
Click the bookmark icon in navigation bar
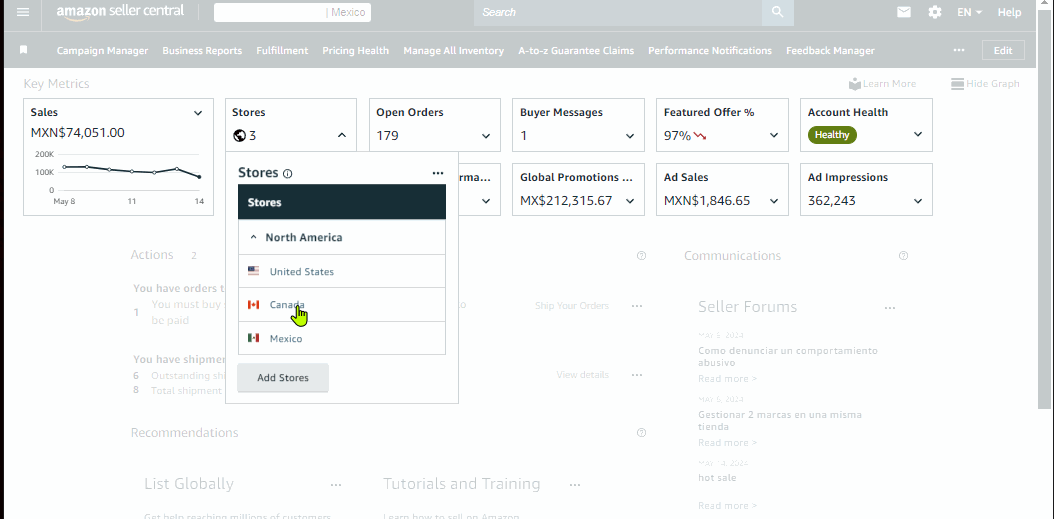(24, 50)
